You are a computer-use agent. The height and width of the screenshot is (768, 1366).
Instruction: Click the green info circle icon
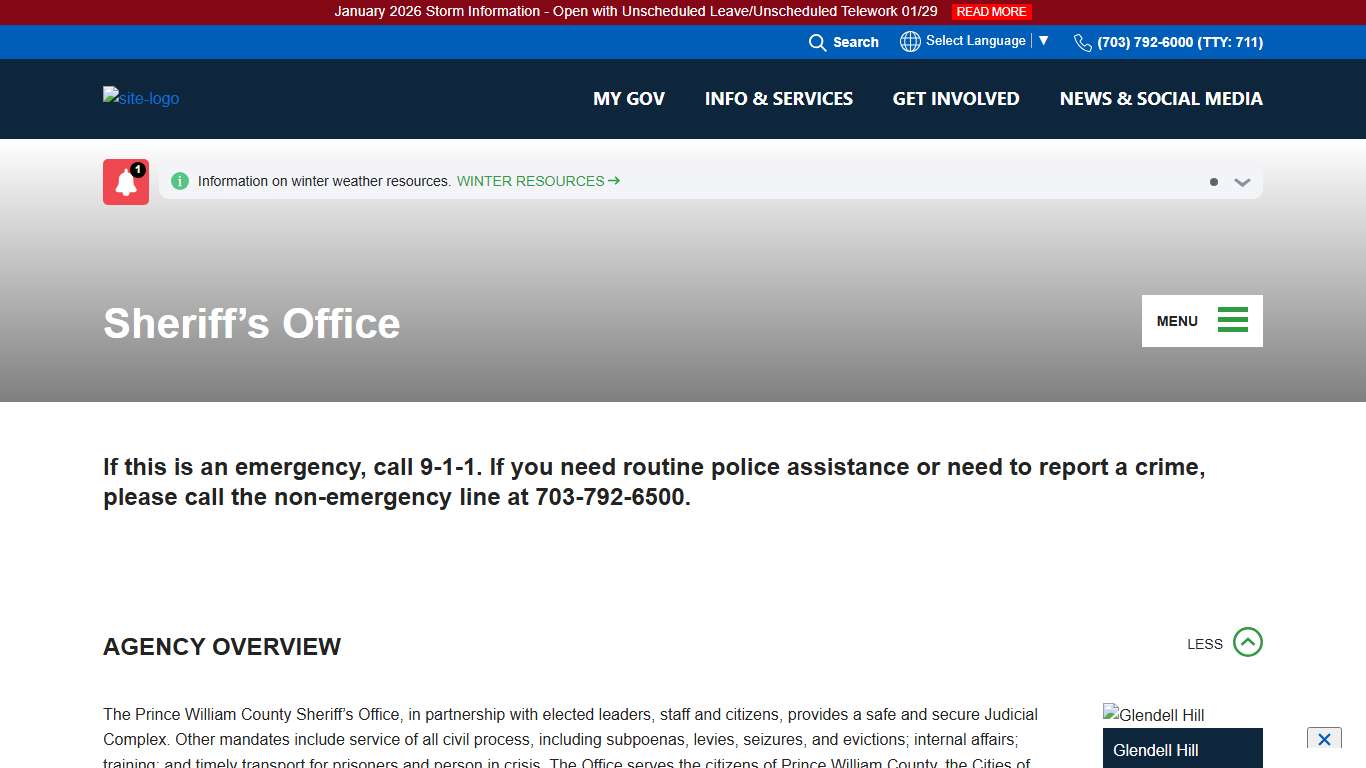point(180,181)
